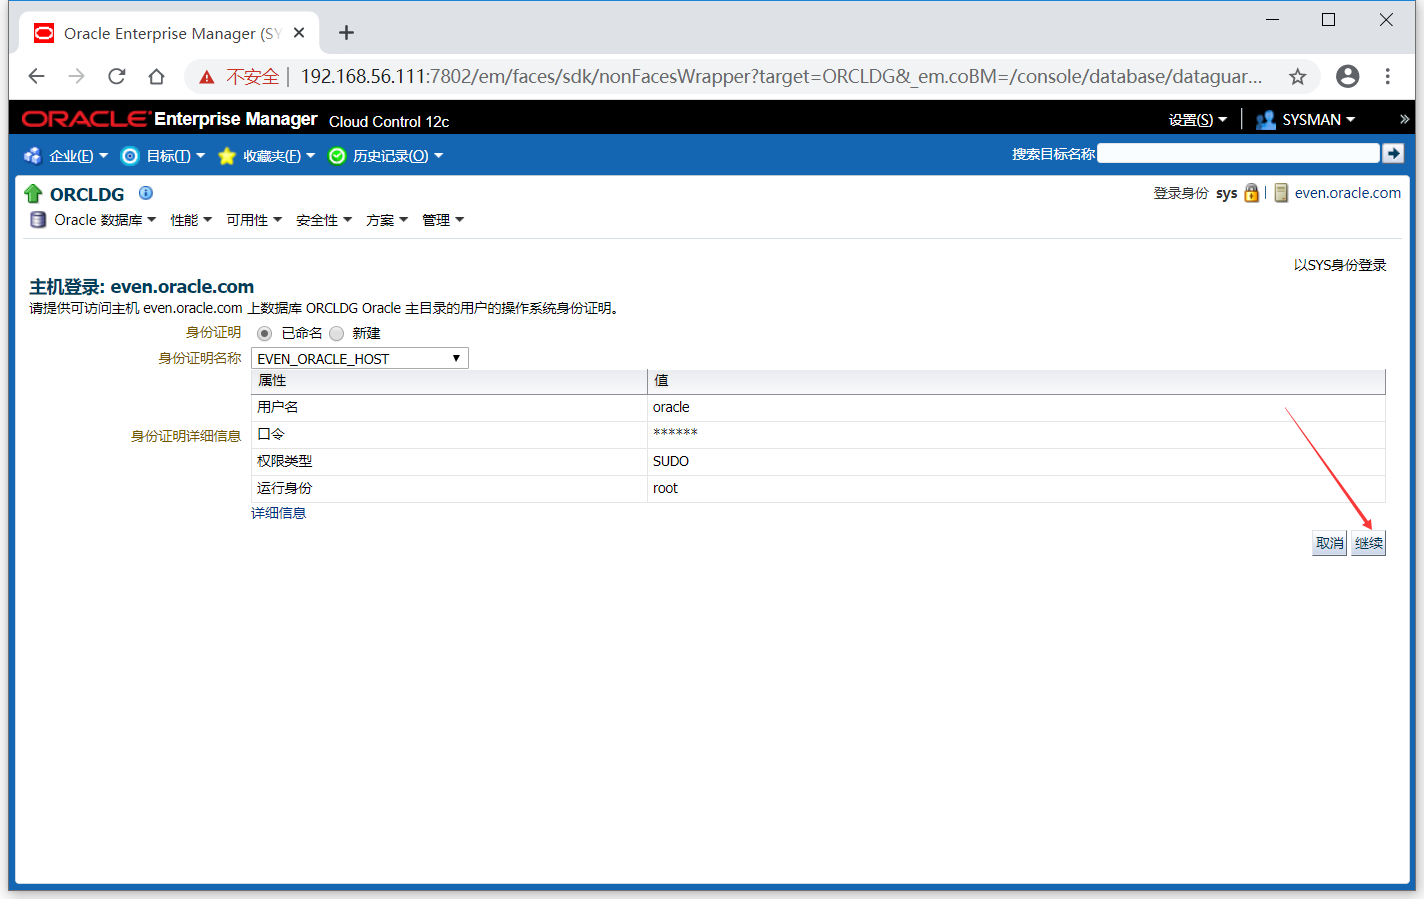Focus the 搜索目标名称 search field
Viewport: 1424px width, 899px height.
(1238, 153)
